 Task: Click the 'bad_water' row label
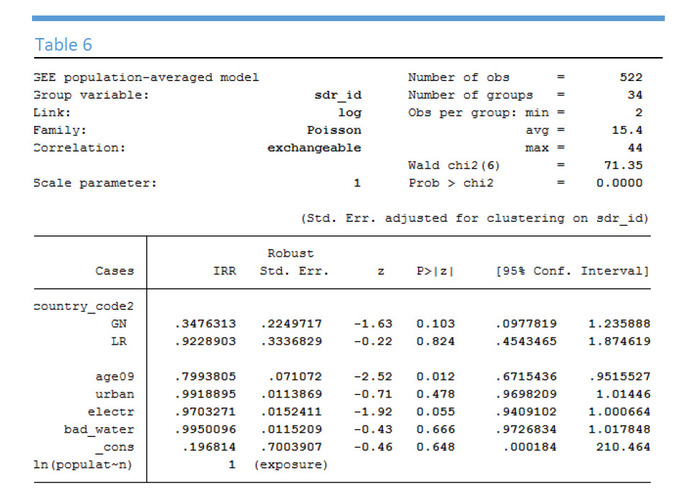[x=99, y=430]
